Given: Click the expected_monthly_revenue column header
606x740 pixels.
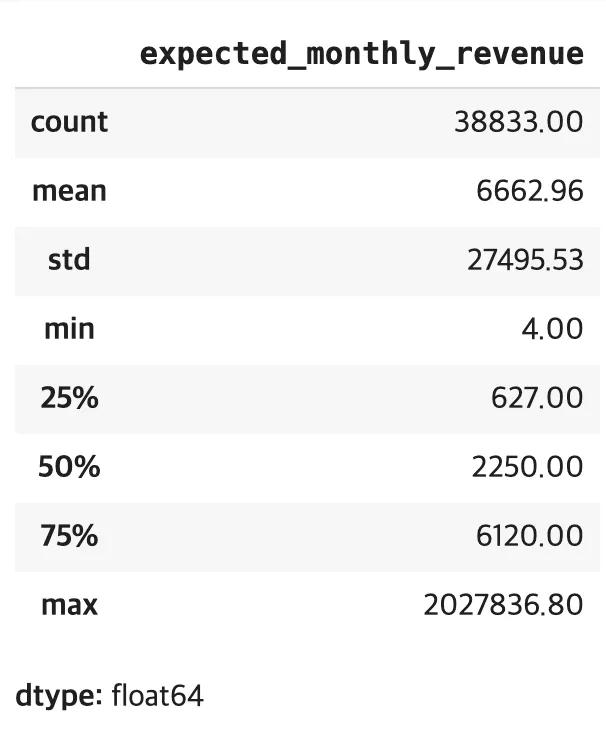Looking at the screenshot, I should pyautogui.click(x=362, y=55).
